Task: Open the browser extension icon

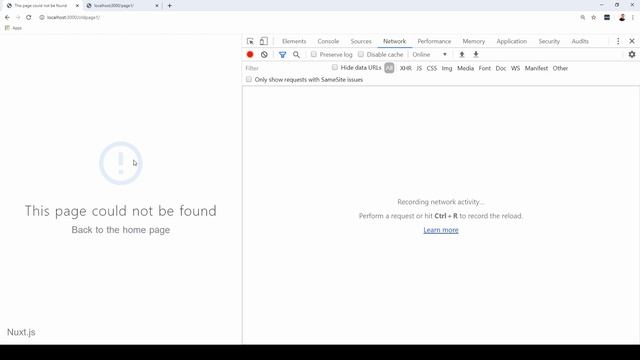Action: click(607, 18)
